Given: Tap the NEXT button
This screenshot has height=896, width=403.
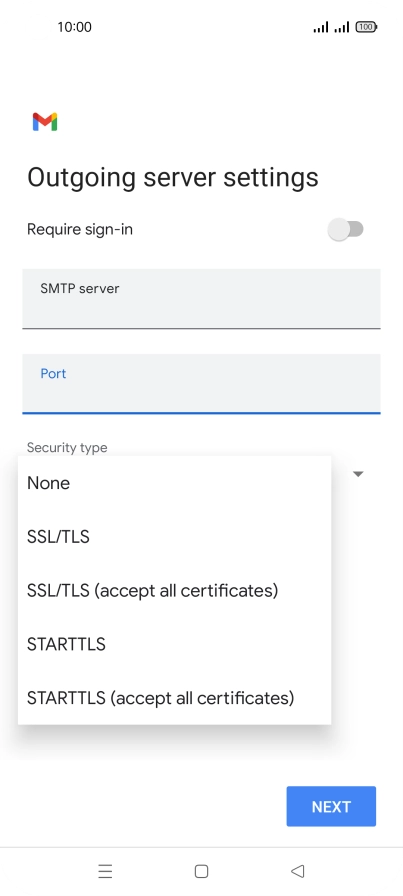Looking at the screenshot, I should coord(331,806).
